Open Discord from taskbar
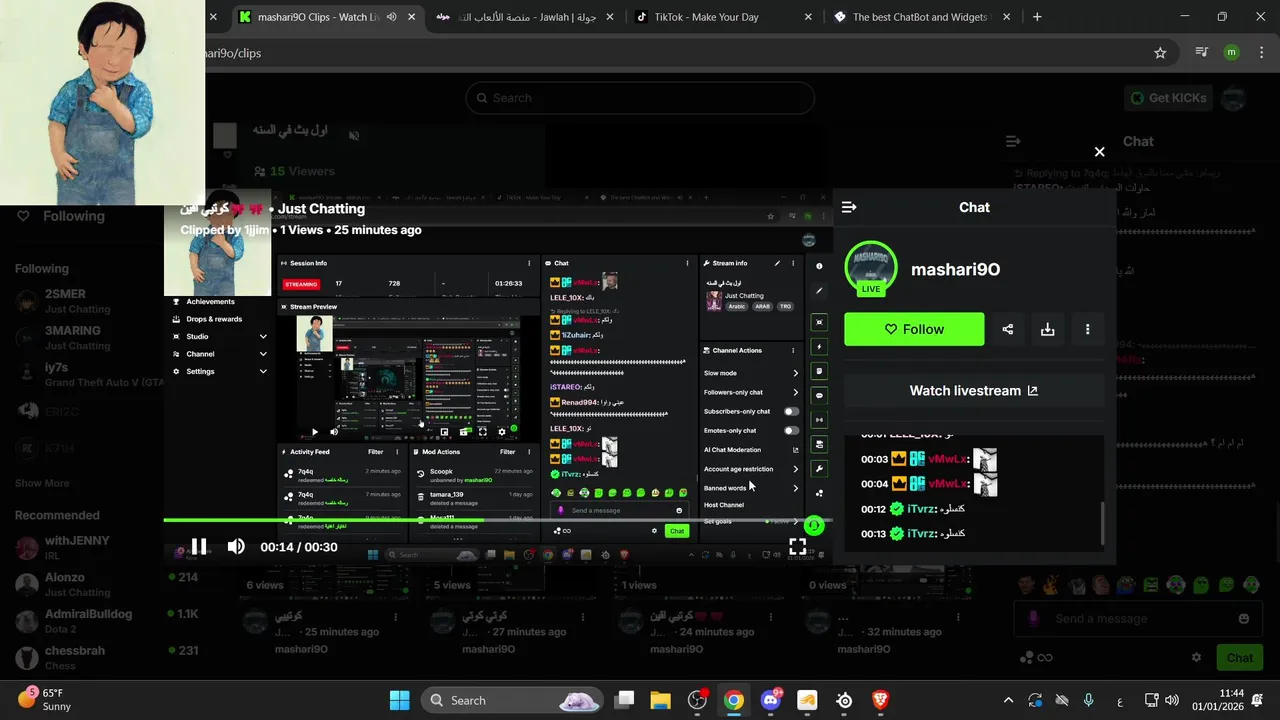Screen dimensions: 1280x720 771,700
